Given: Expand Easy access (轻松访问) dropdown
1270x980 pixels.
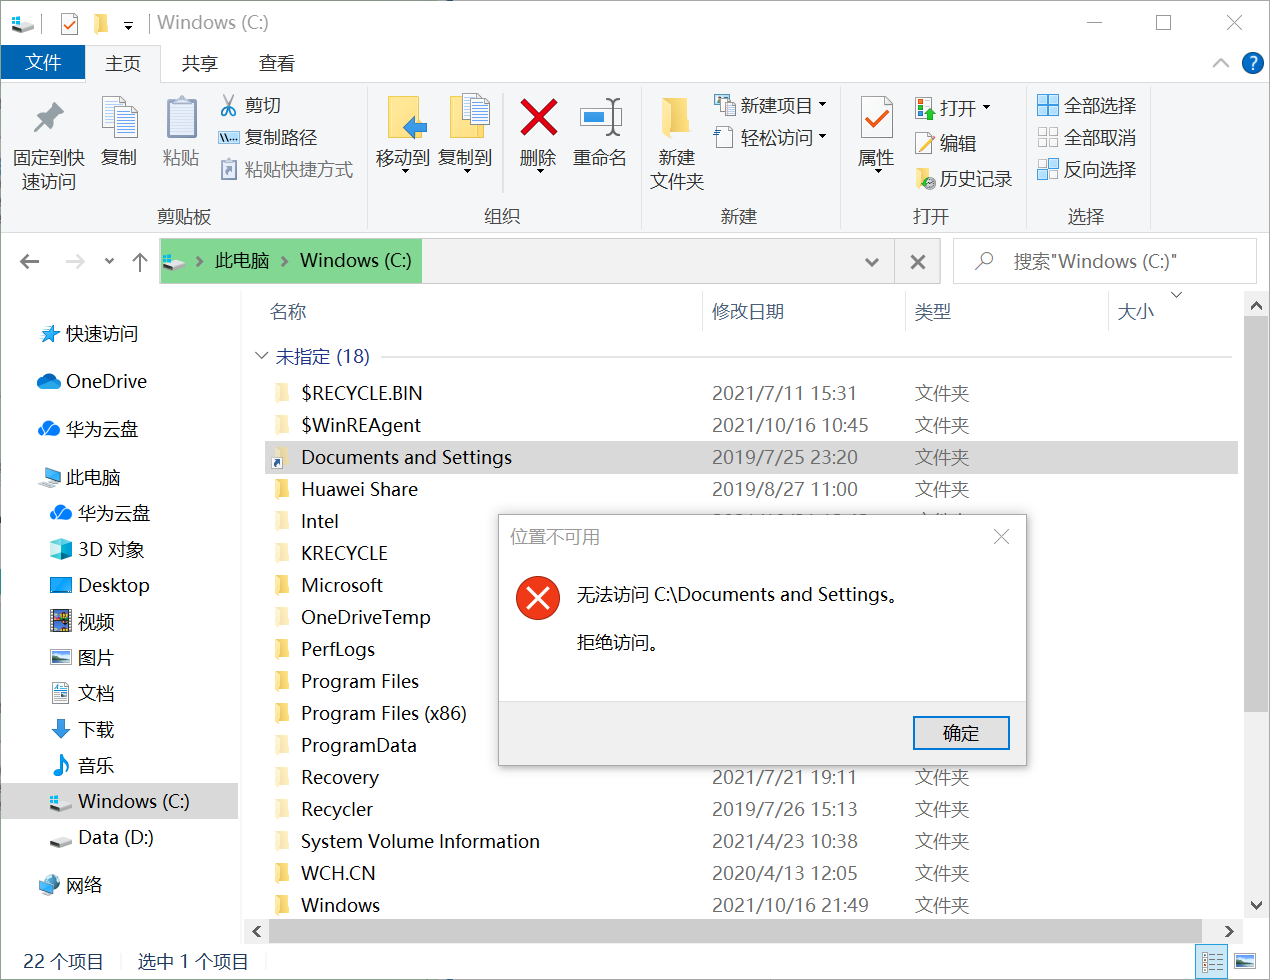Looking at the screenshot, I should pos(822,137).
